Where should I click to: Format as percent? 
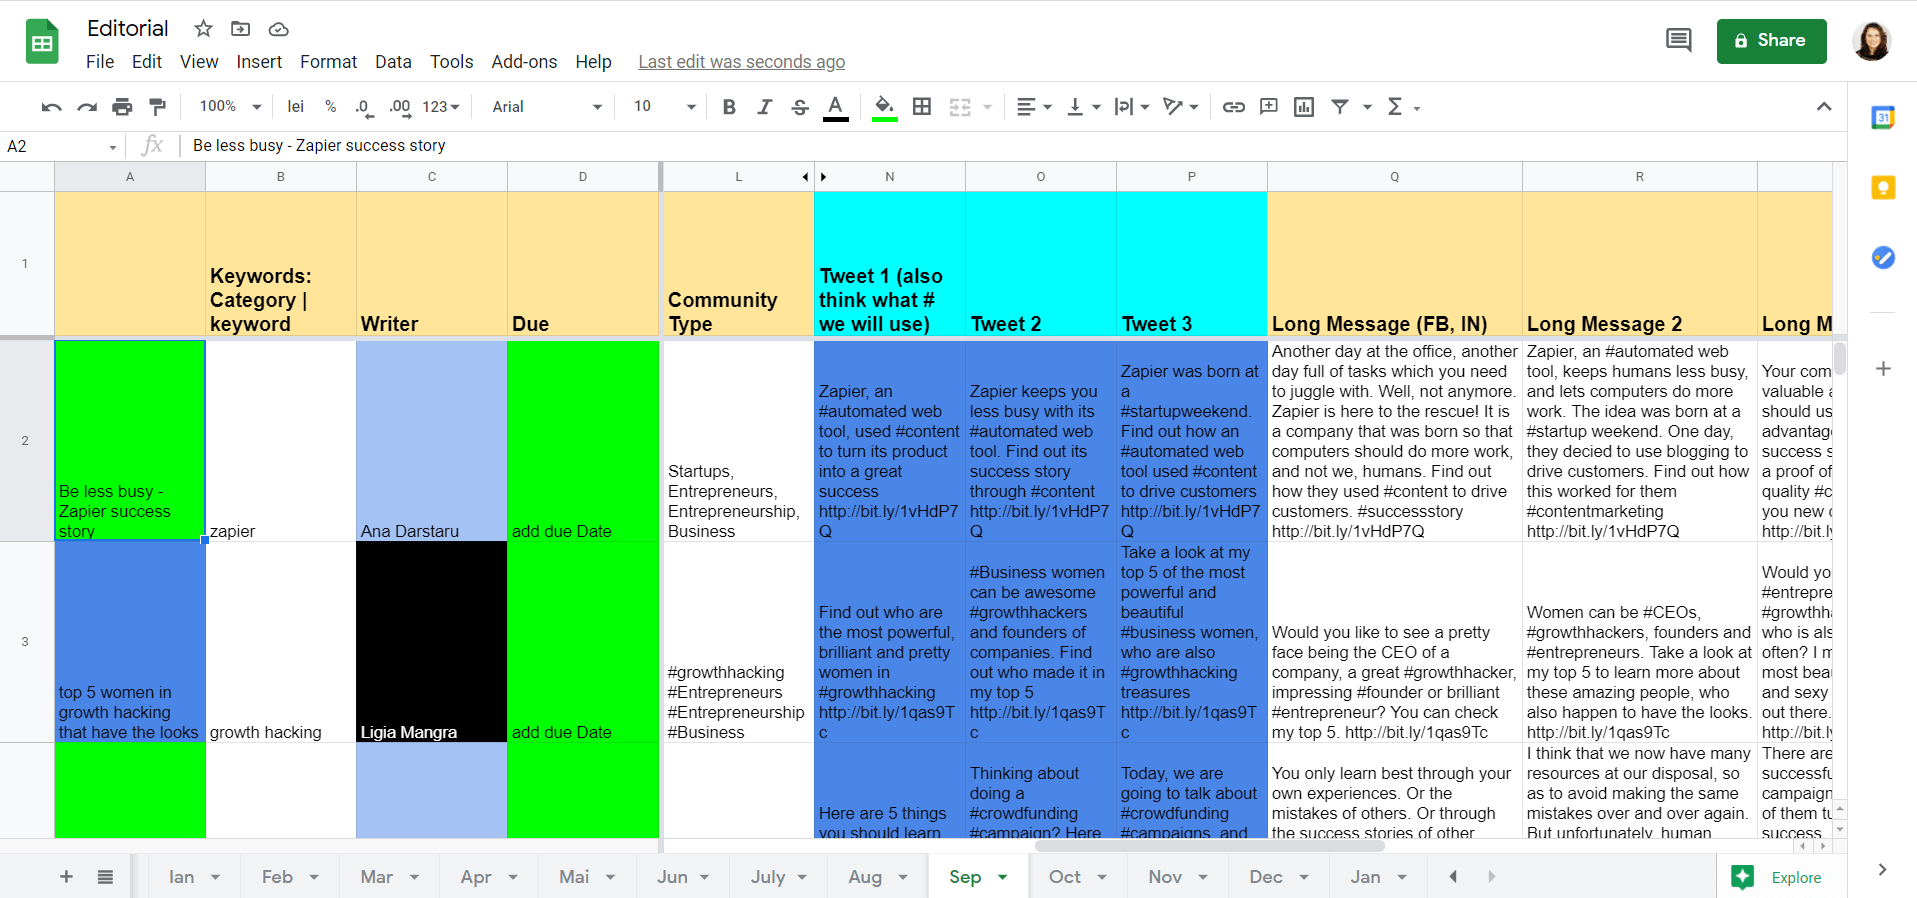pyautogui.click(x=330, y=107)
